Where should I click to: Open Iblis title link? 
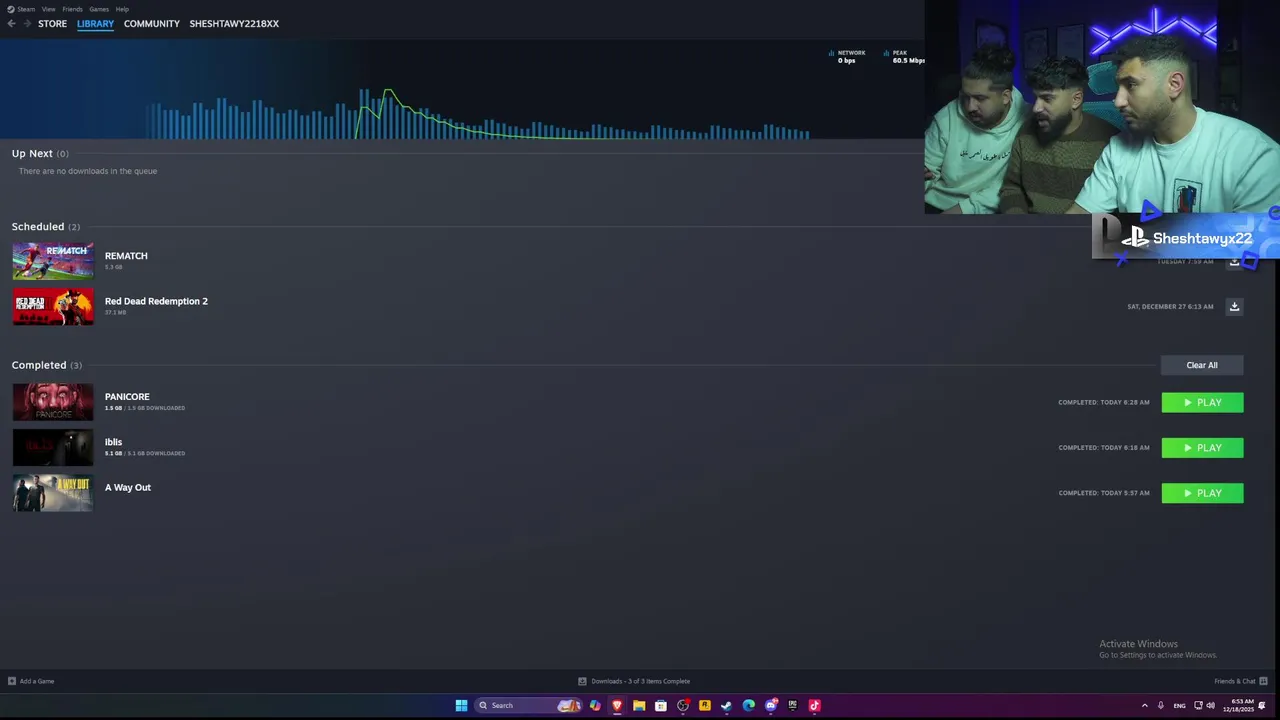click(x=113, y=442)
